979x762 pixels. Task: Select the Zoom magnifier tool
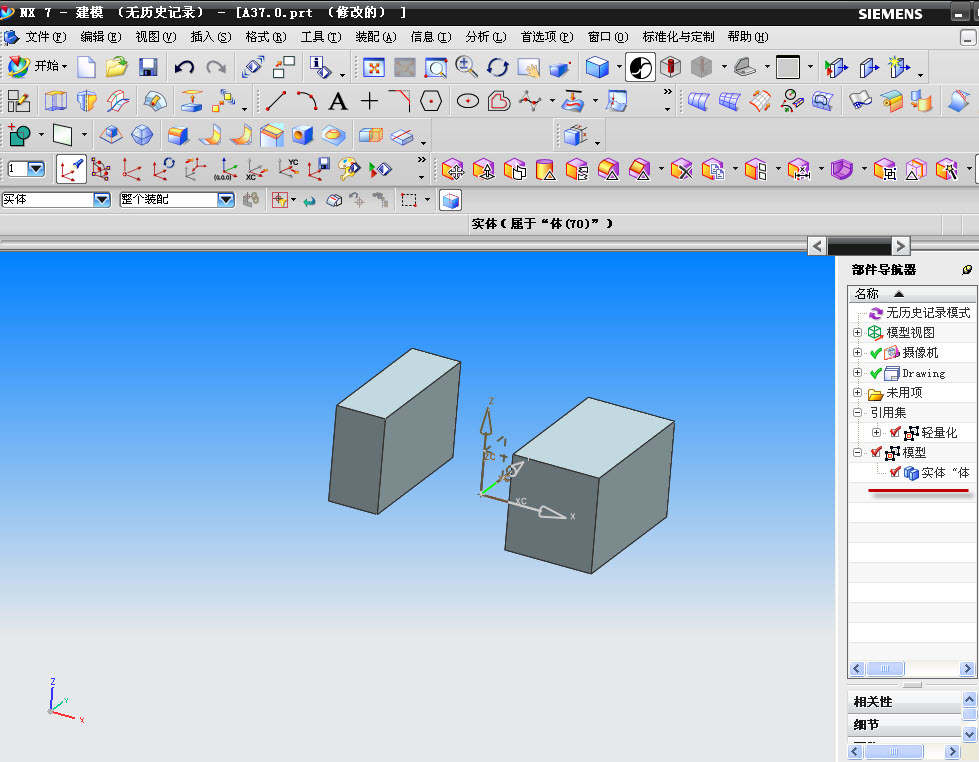(x=466, y=67)
